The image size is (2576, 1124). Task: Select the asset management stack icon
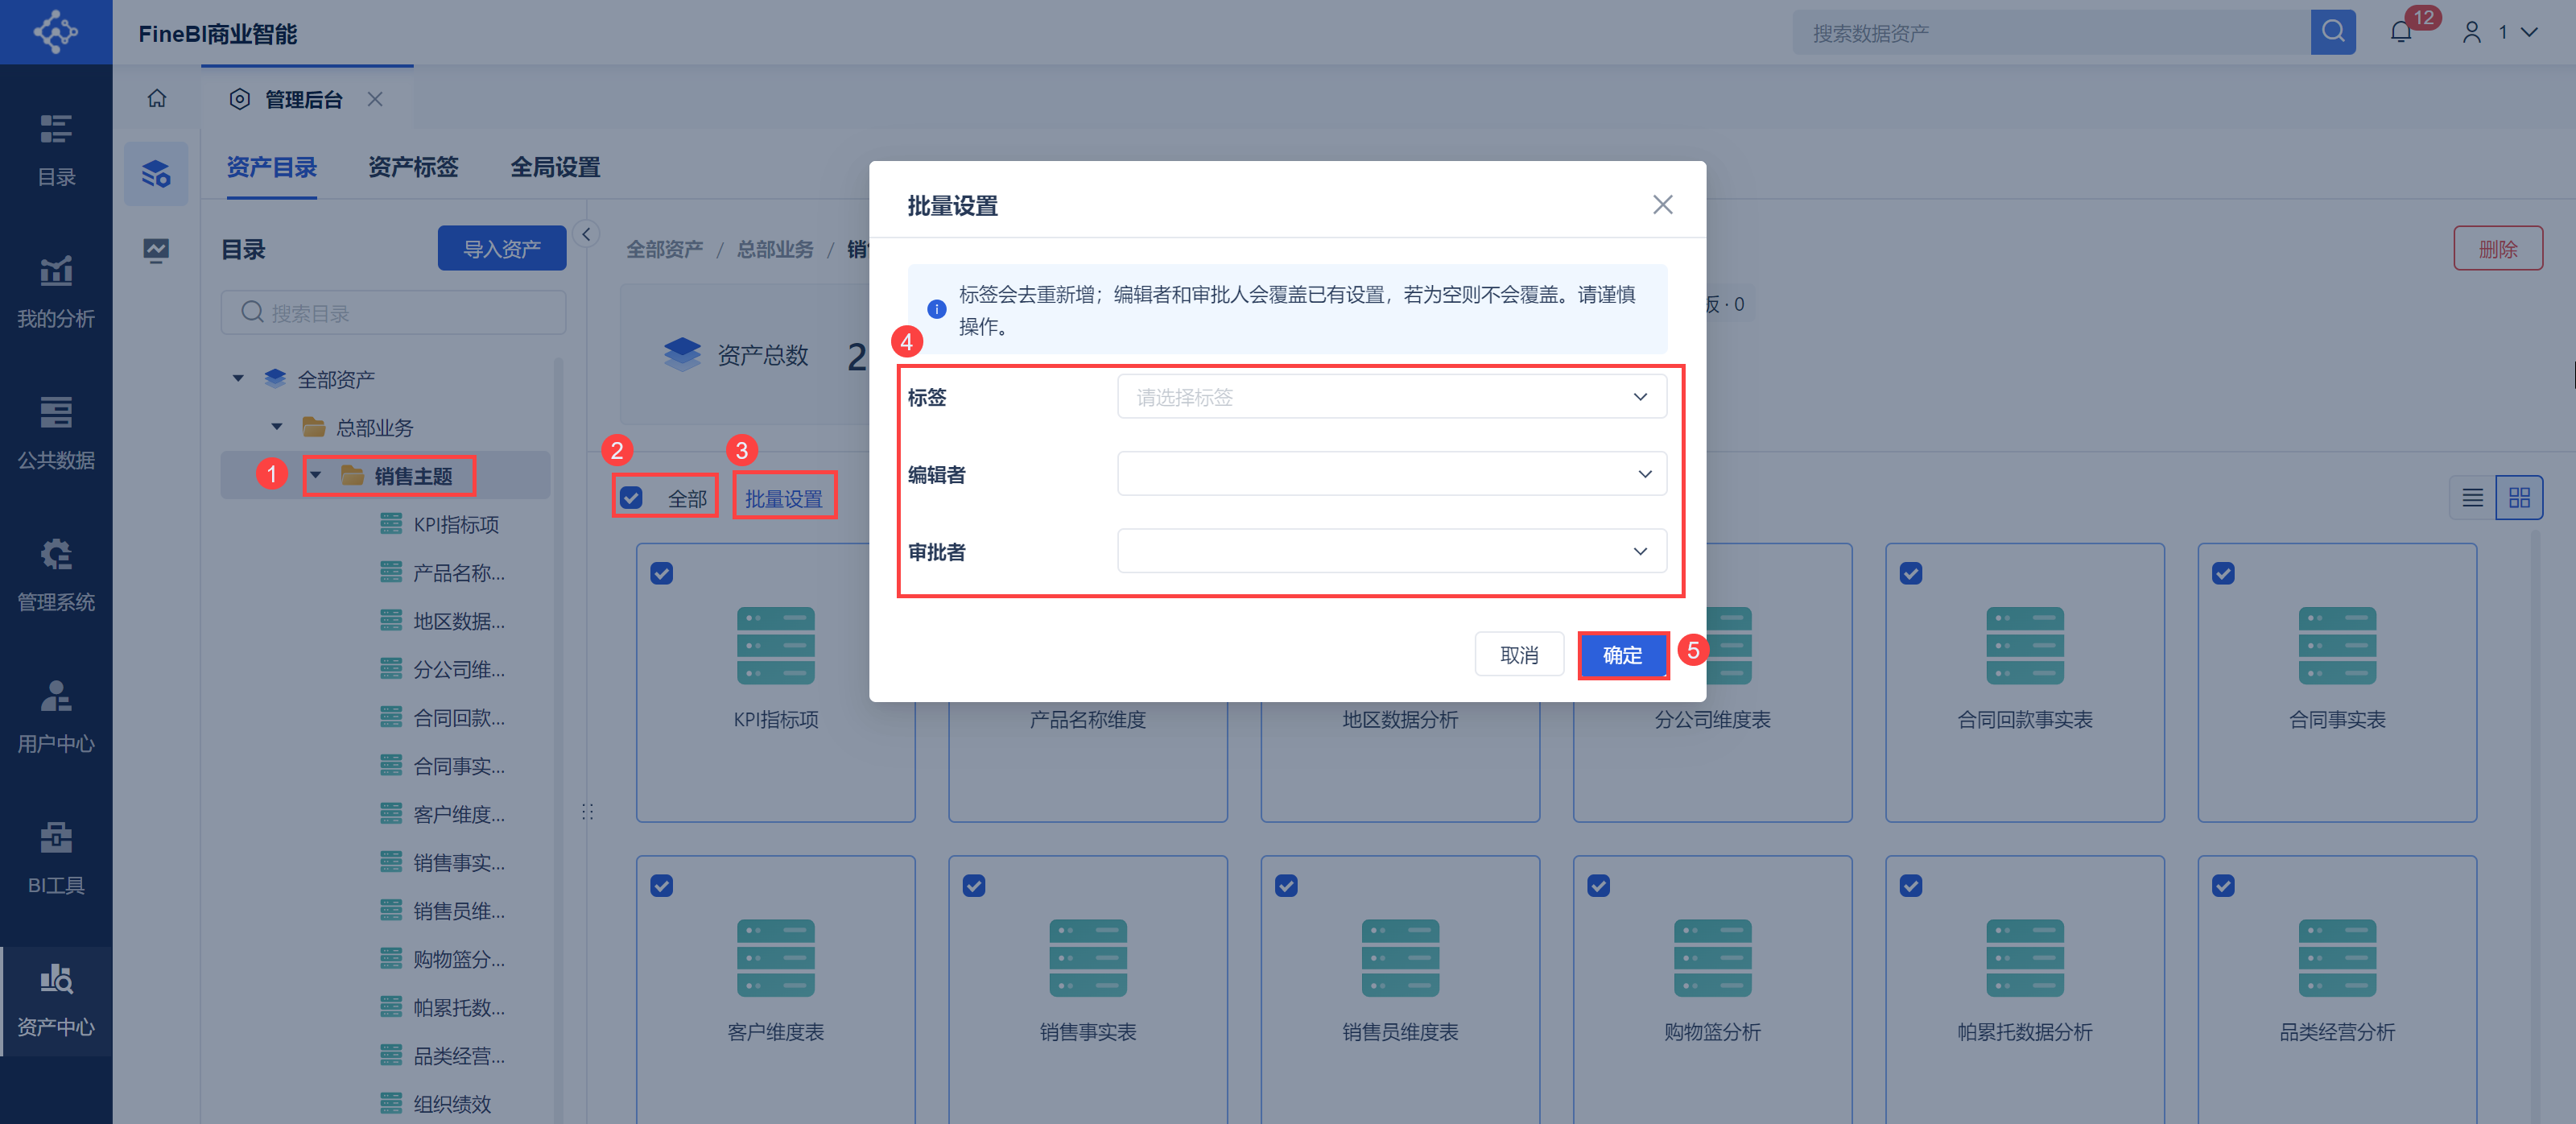click(156, 174)
